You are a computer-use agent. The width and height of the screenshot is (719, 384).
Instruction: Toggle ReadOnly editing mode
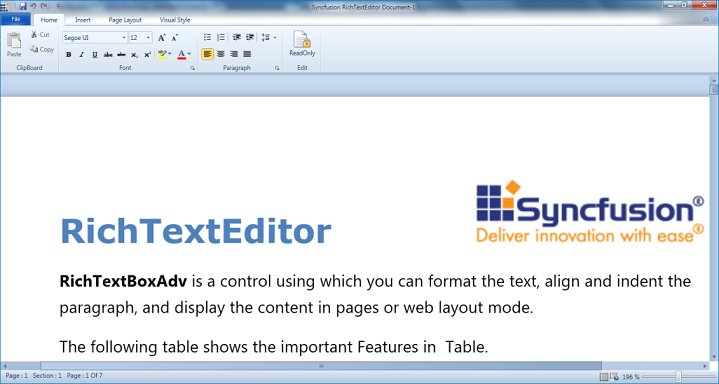tap(302, 44)
